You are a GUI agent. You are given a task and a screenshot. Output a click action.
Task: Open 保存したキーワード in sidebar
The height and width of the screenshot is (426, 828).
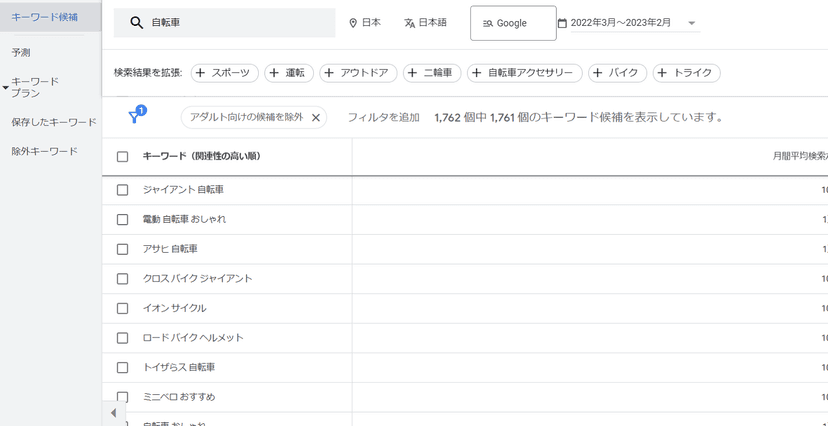[x=54, y=122]
